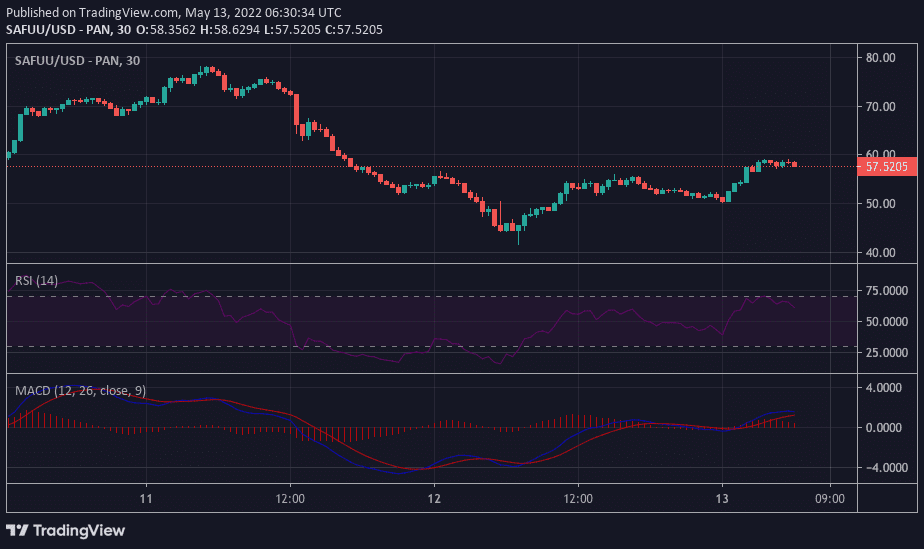Click the 4.0000 MACD scale label

pos(887,387)
